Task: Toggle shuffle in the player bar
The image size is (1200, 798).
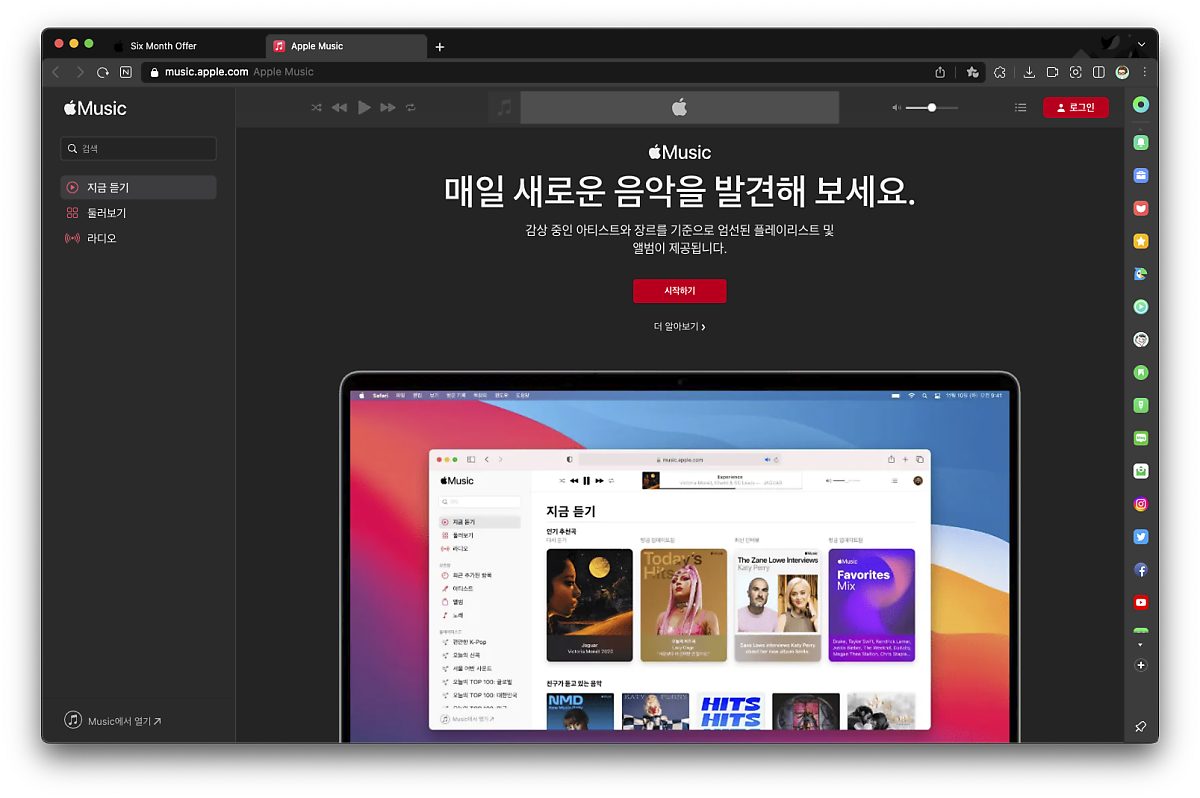Action: pyautogui.click(x=317, y=108)
